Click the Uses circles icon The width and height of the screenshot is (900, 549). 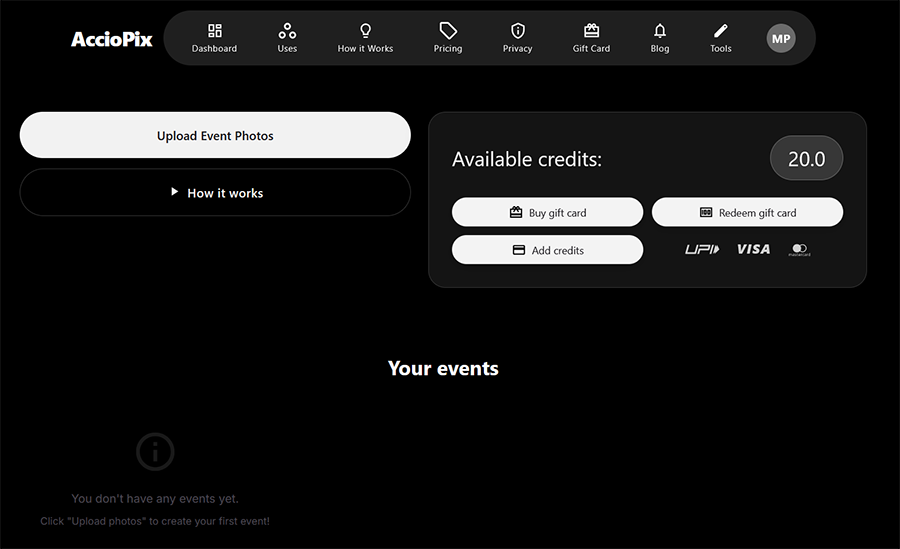point(287,30)
